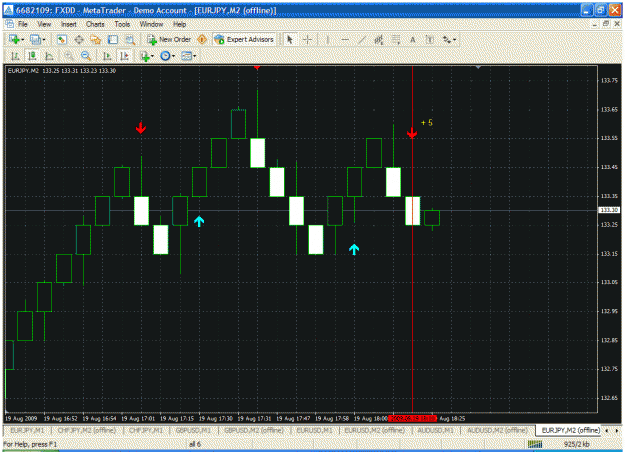Open the Window menu
625x452 pixels.
click(x=151, y=24)
